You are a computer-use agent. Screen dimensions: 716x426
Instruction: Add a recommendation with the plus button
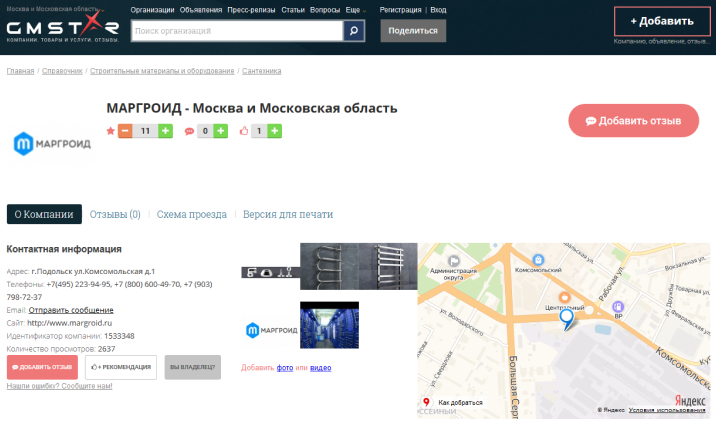274,131
